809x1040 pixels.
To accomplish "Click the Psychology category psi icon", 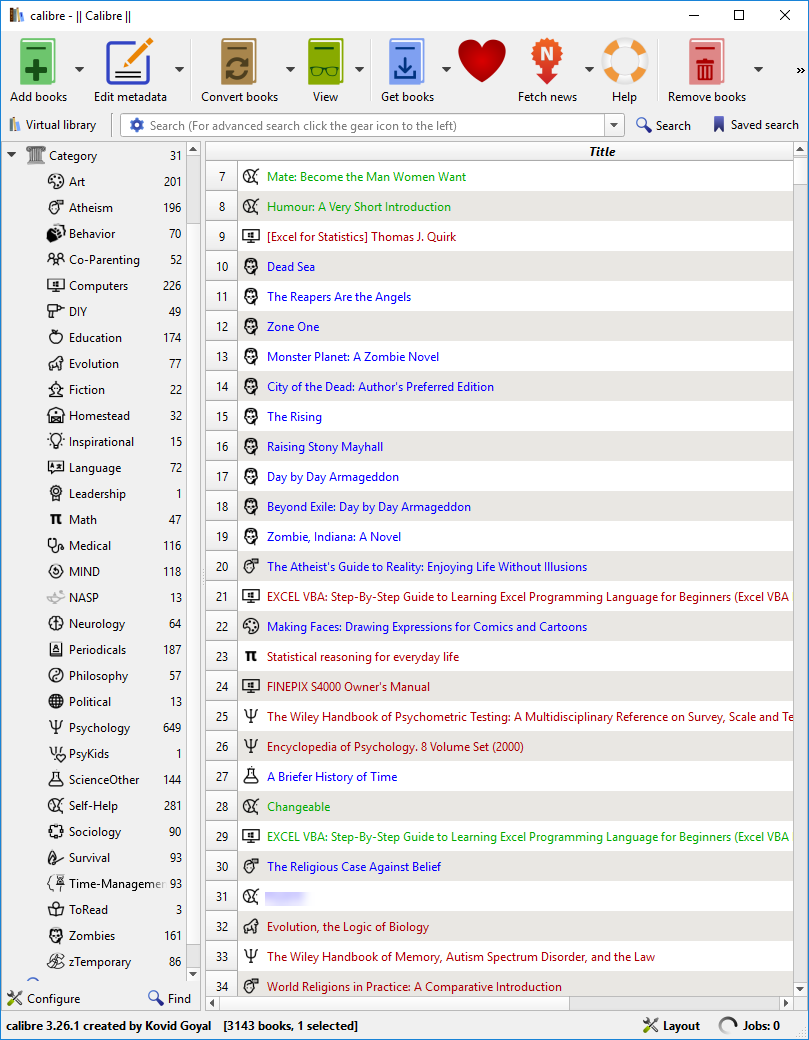I will click(x=56, y=727).
